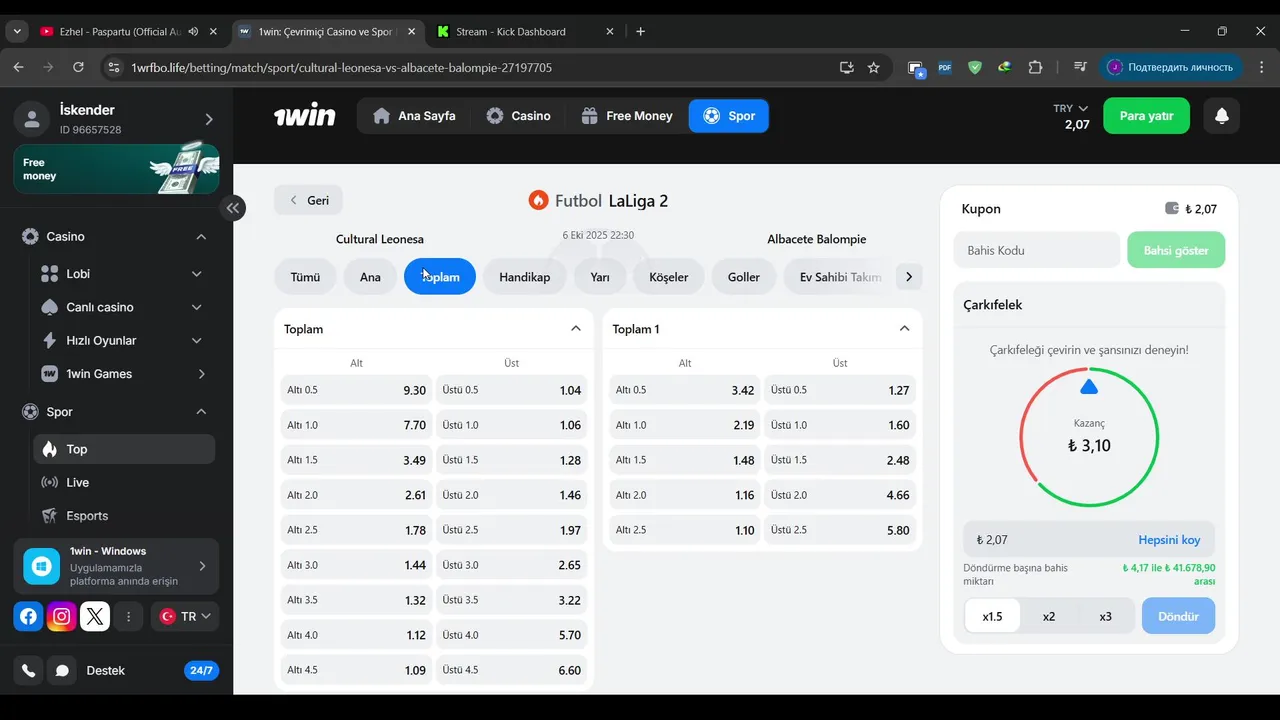Open the chat bubble support icon
The width and height of the screenshot is (1280, 720).
tap(62, 670)
